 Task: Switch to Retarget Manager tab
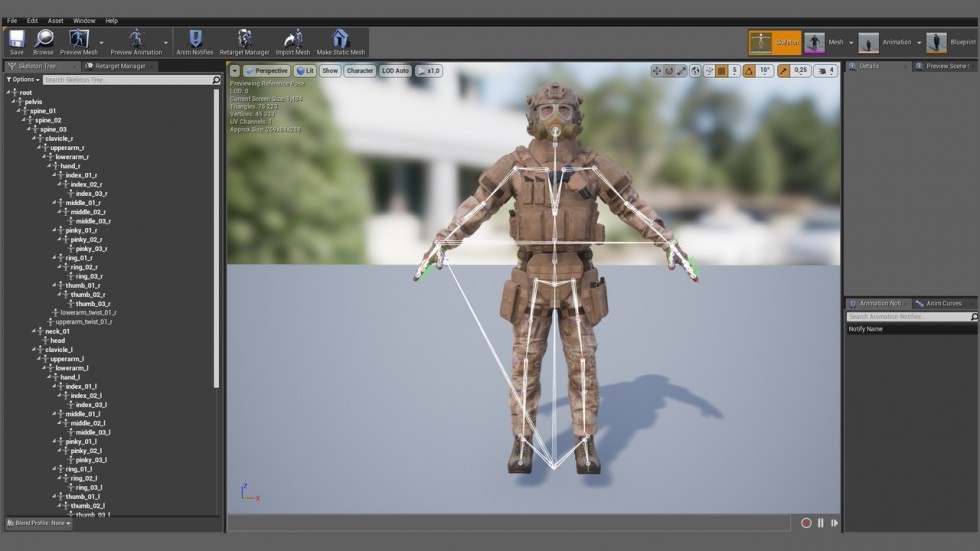120,66
